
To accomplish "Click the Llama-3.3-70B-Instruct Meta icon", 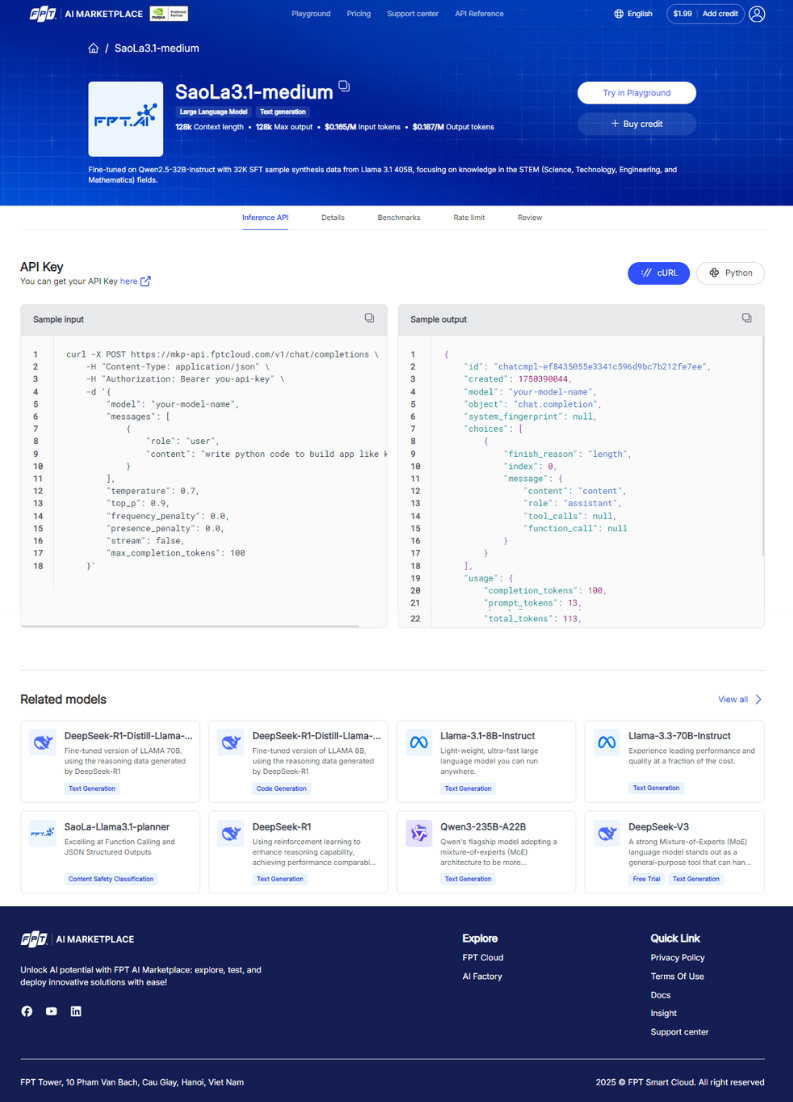I will tap(607, 742).
